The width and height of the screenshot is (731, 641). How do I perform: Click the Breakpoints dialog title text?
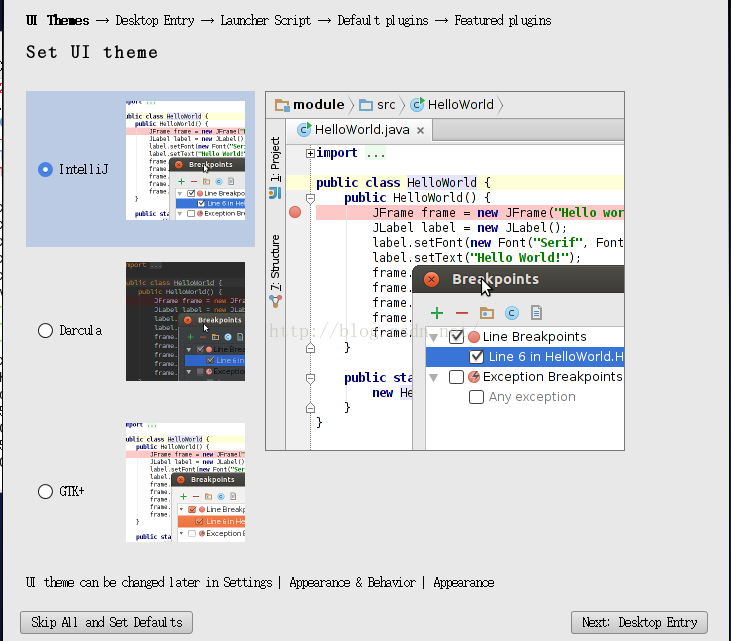(x=496, y=279)
